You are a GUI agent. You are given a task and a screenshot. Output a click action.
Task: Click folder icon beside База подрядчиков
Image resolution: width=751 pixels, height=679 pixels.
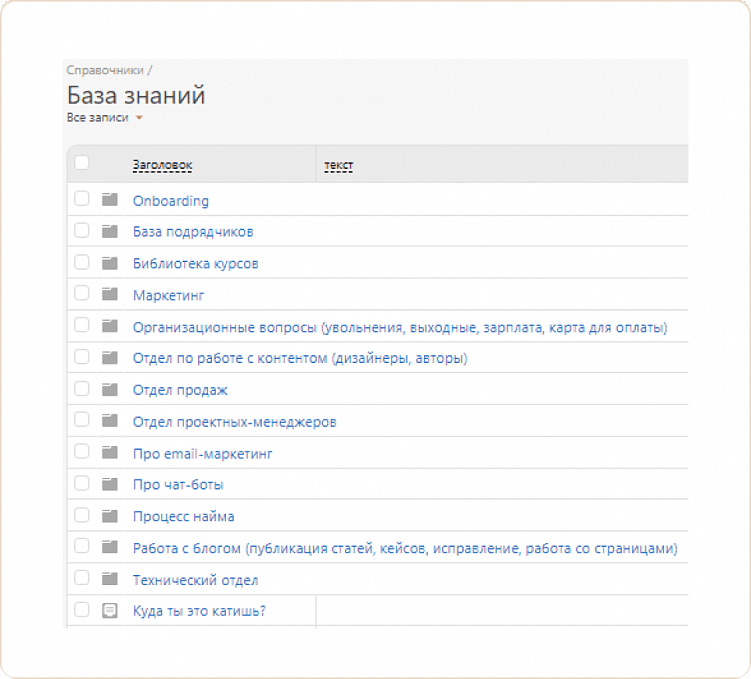click(x=110, y=231)
